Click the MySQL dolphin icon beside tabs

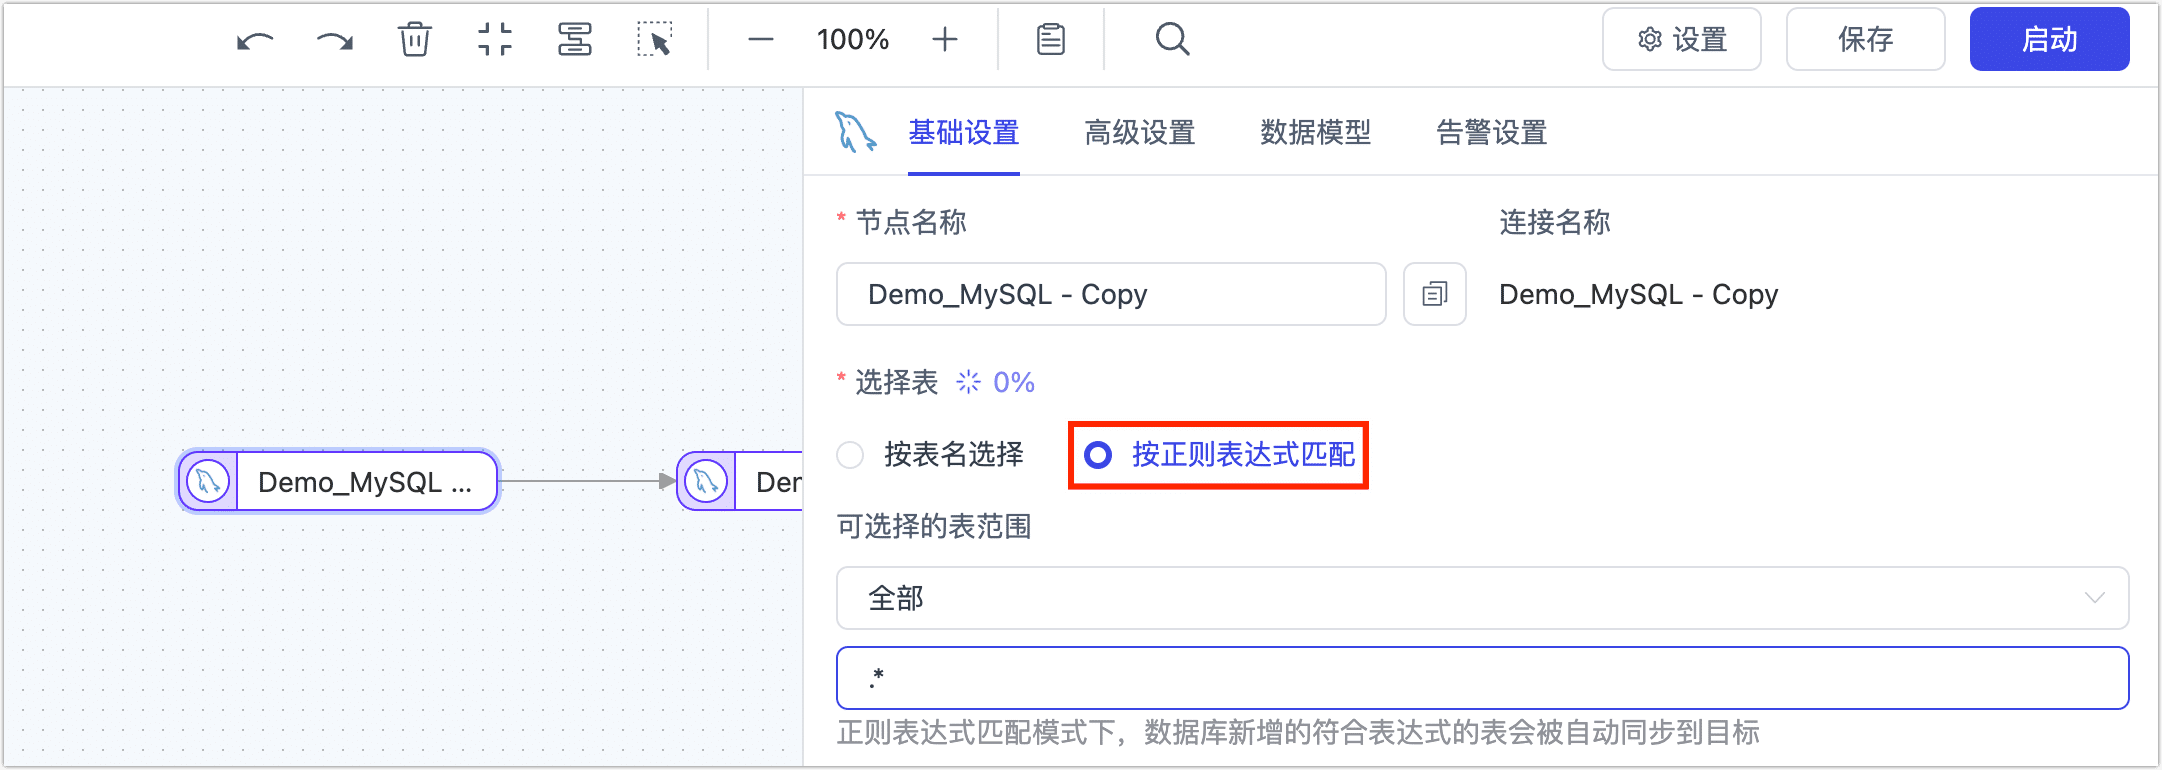coord(855,132)
